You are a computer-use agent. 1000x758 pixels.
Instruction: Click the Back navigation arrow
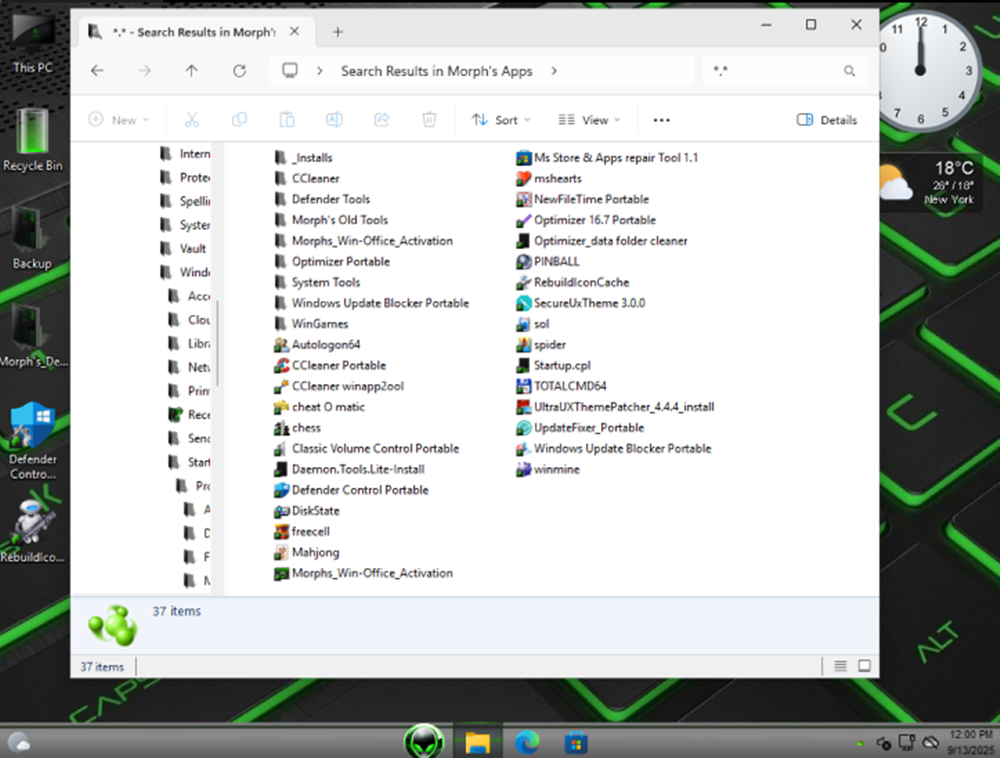click(x=97, y=71)
